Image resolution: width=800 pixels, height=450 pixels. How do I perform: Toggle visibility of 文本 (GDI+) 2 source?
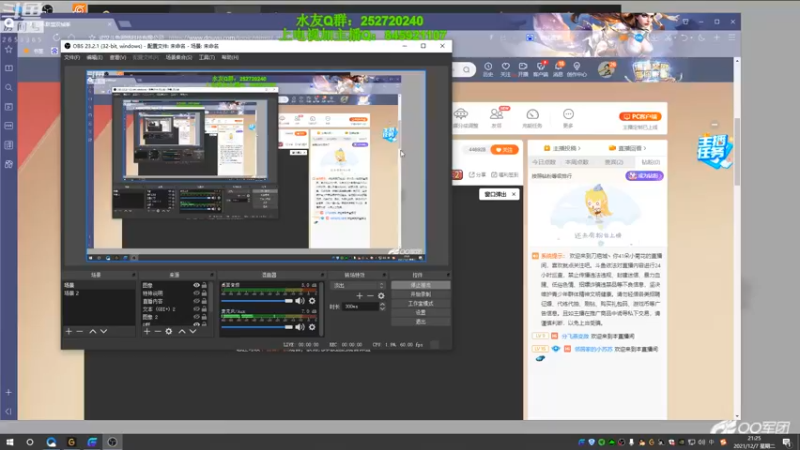(196, 309)
